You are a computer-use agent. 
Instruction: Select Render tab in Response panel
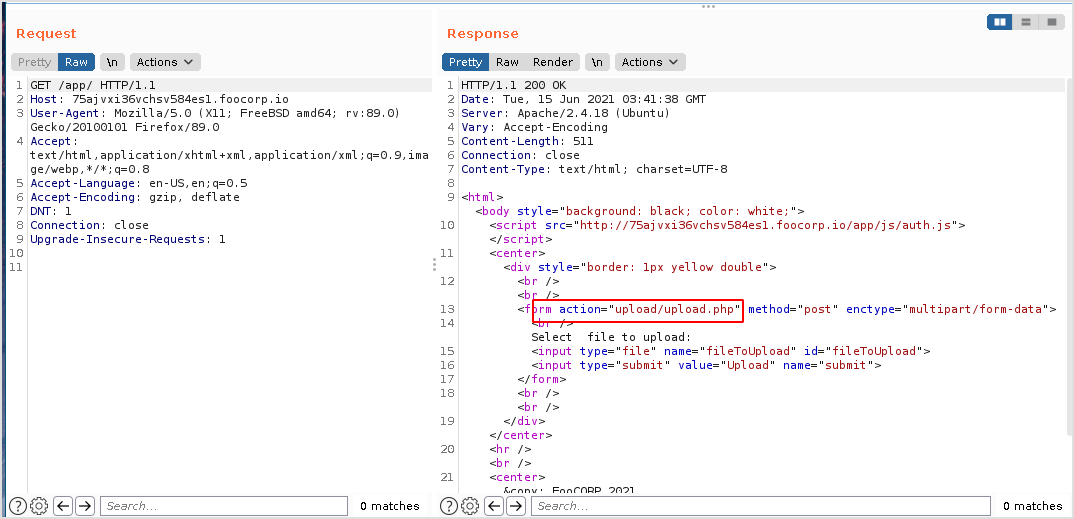click(x=553, y=62)
